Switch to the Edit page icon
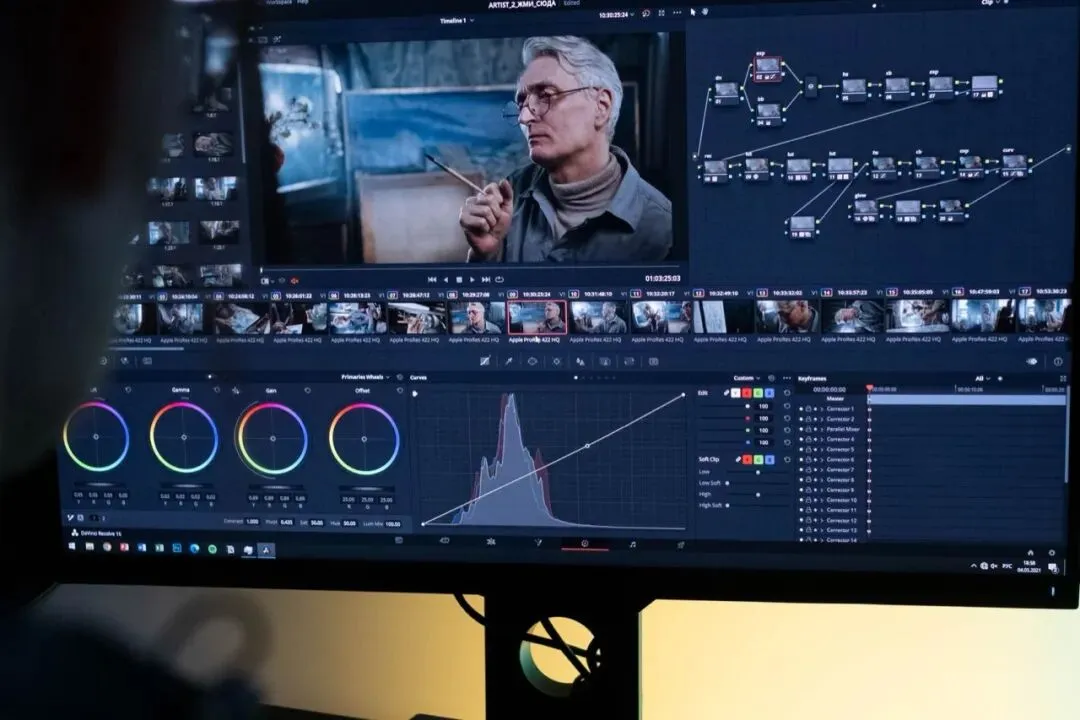Image resolution: width=1080 pixels, height=720 pixels. click(491, 542)
